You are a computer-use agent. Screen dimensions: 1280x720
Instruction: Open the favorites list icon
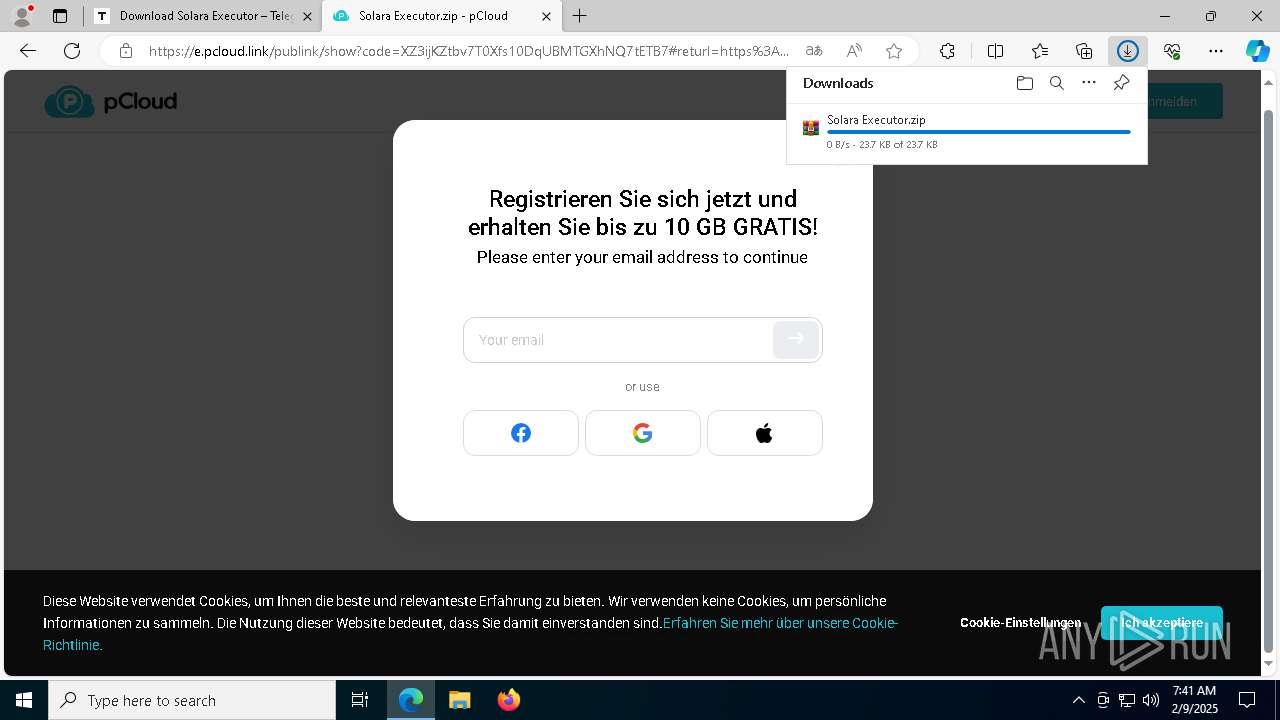point(1040,51)
